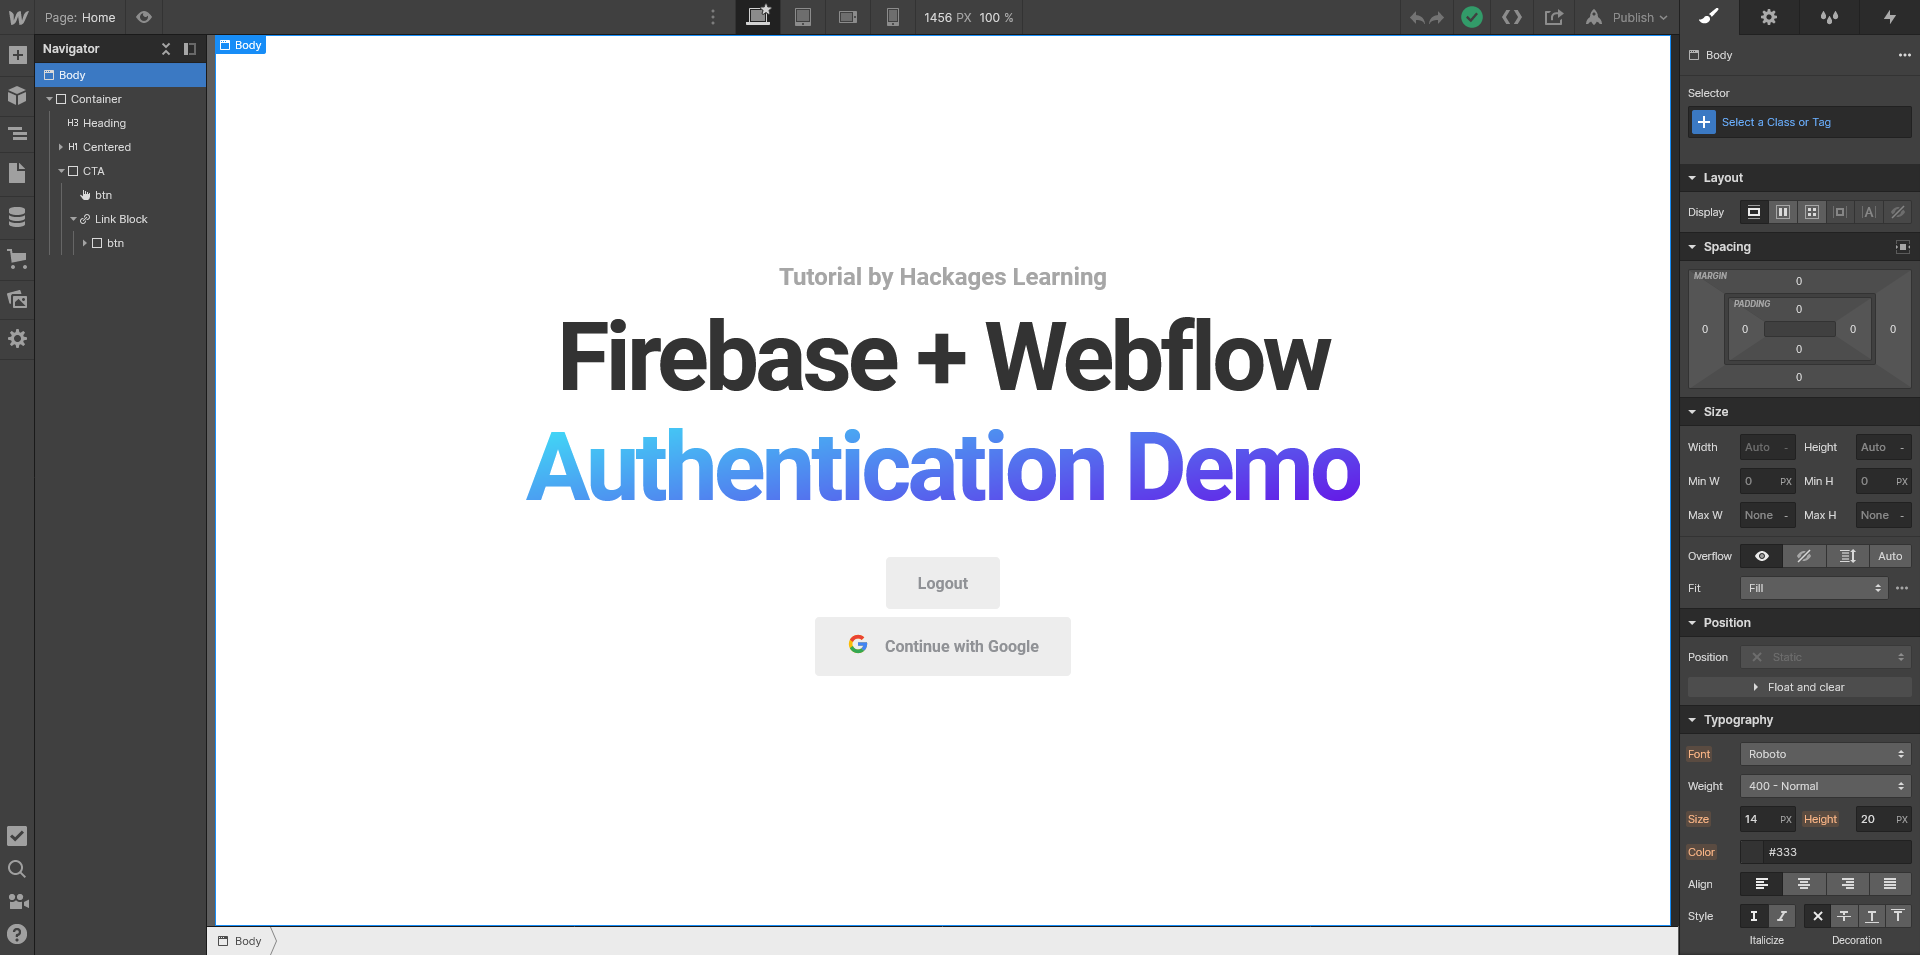Expand the Float and clear section
The image size is (1920, 955).
[x=1800, y=687]
